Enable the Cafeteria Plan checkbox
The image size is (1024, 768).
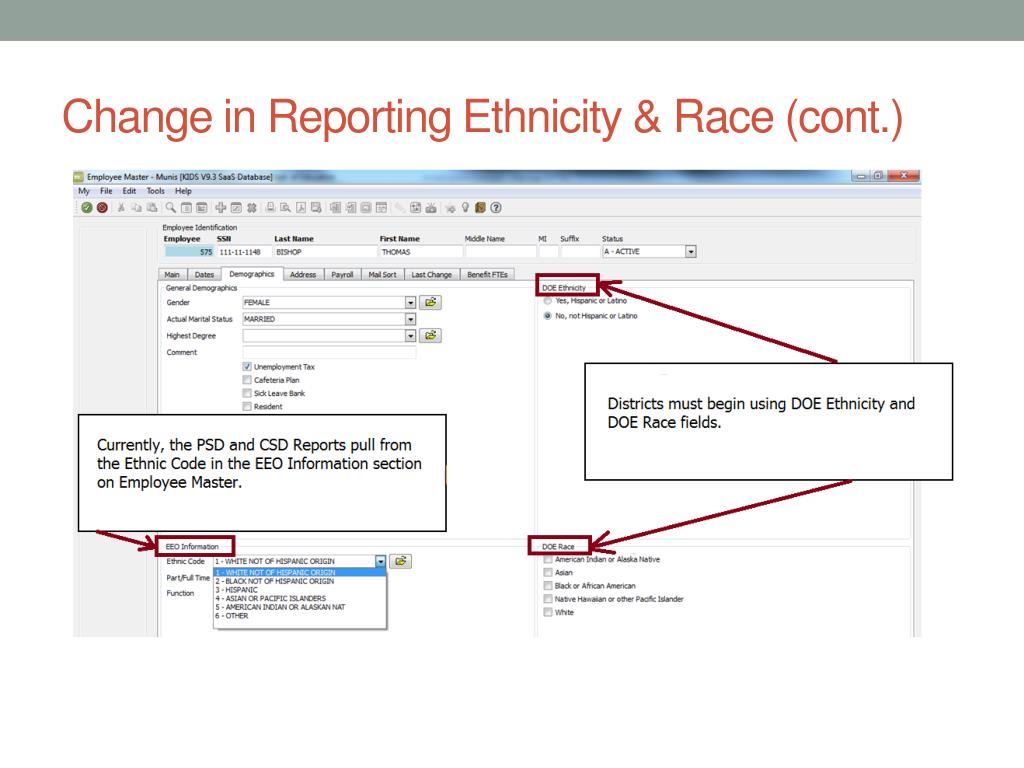pos(247,380)
